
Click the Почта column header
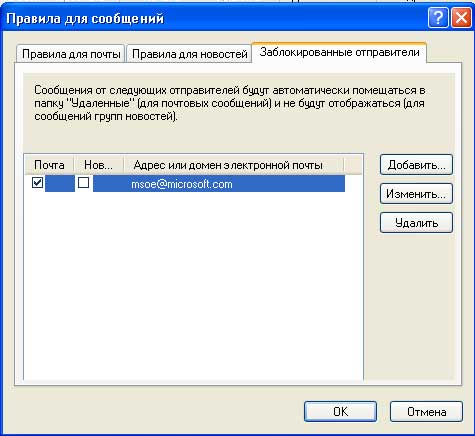click(49, 165)
